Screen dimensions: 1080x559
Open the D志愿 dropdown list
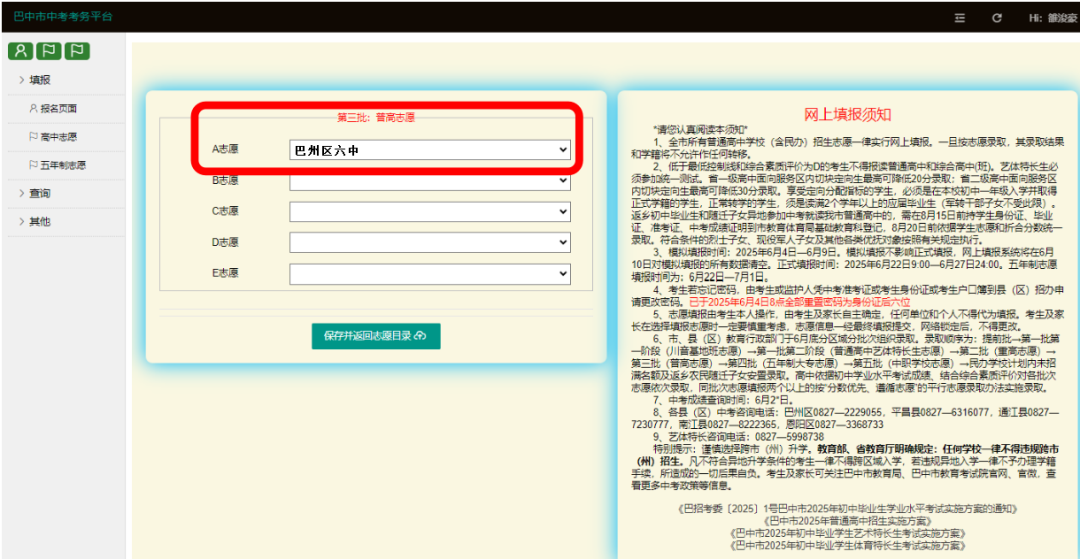[430, 243]
